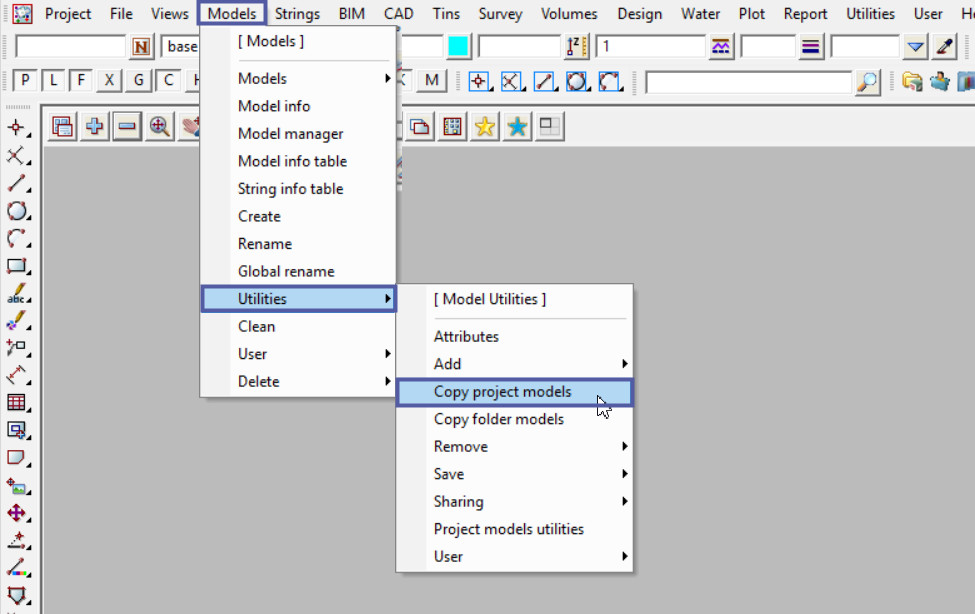Screen dimensions: 975x614
Task: Select the arc tool in the vertical toolbar
Action: pyautogui.click(x=17, y=238)
